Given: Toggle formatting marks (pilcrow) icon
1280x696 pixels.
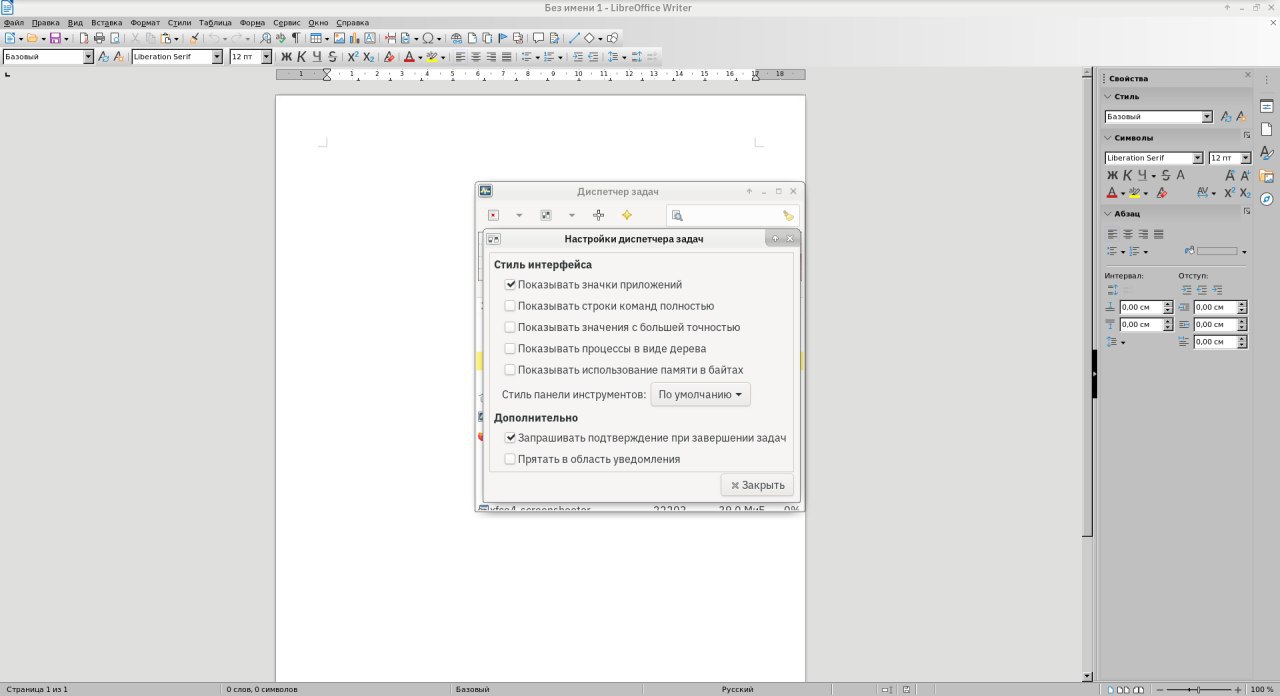Looking at the screenshot, I should 295,38.
